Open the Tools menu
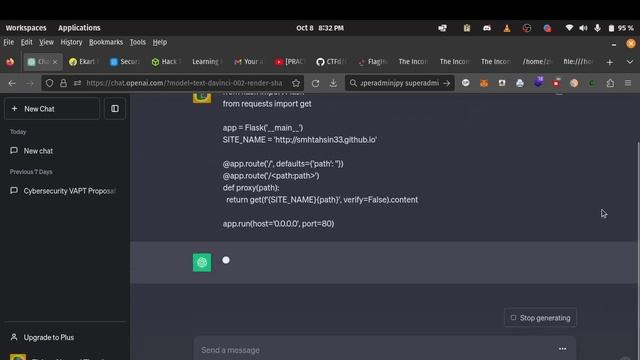 (x=138, y=42)
